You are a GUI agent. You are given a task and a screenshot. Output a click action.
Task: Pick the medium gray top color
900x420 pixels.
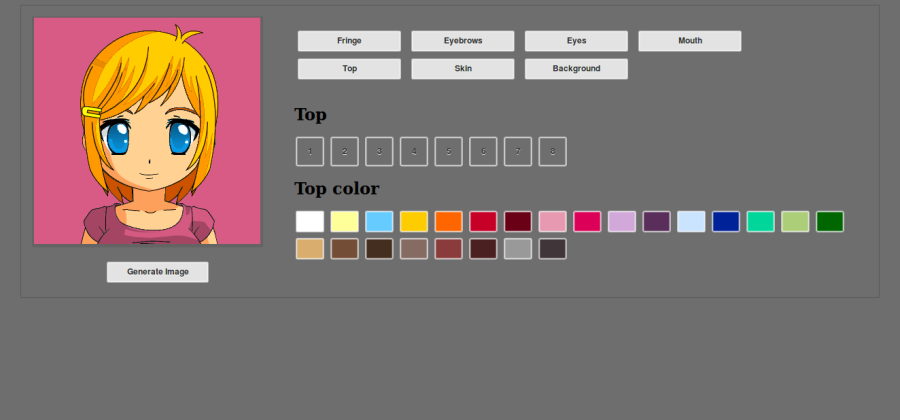coord(518,249)
